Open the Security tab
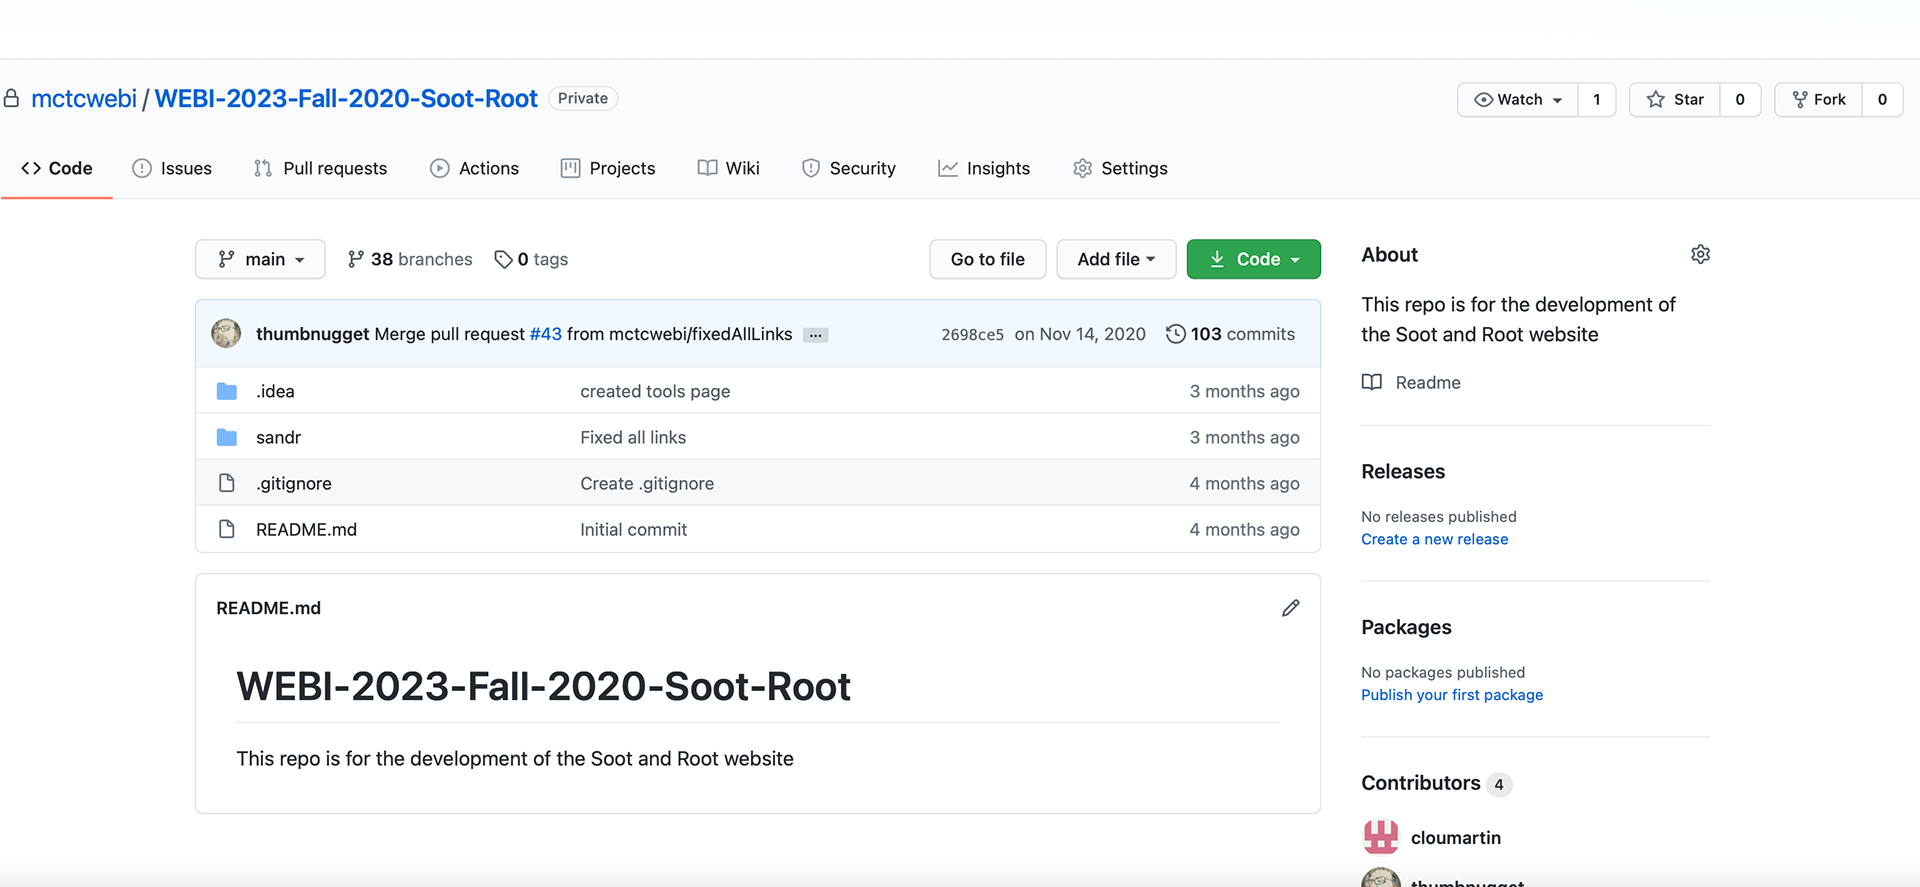This screenshot has width=1920, height=887. pyautogui.click(x=849, y=168)
